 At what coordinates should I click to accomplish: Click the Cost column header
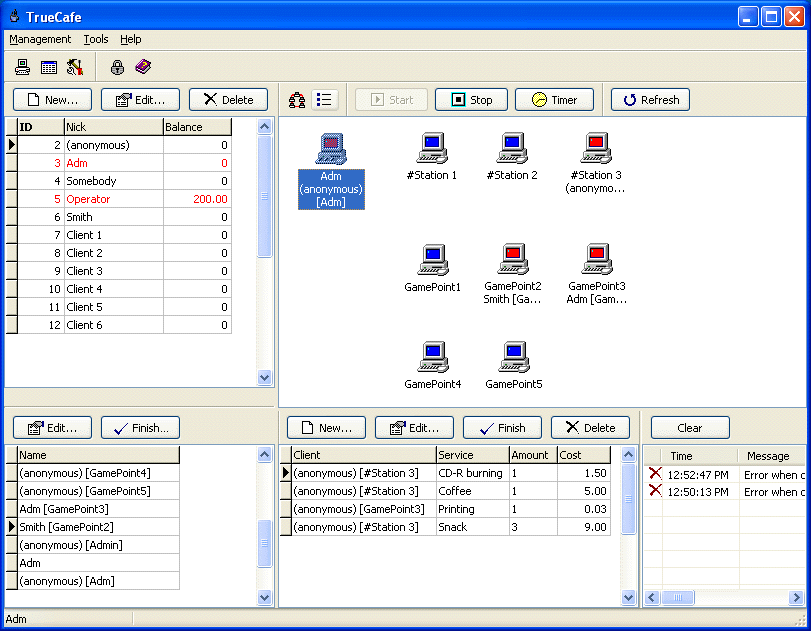point(584,455)
